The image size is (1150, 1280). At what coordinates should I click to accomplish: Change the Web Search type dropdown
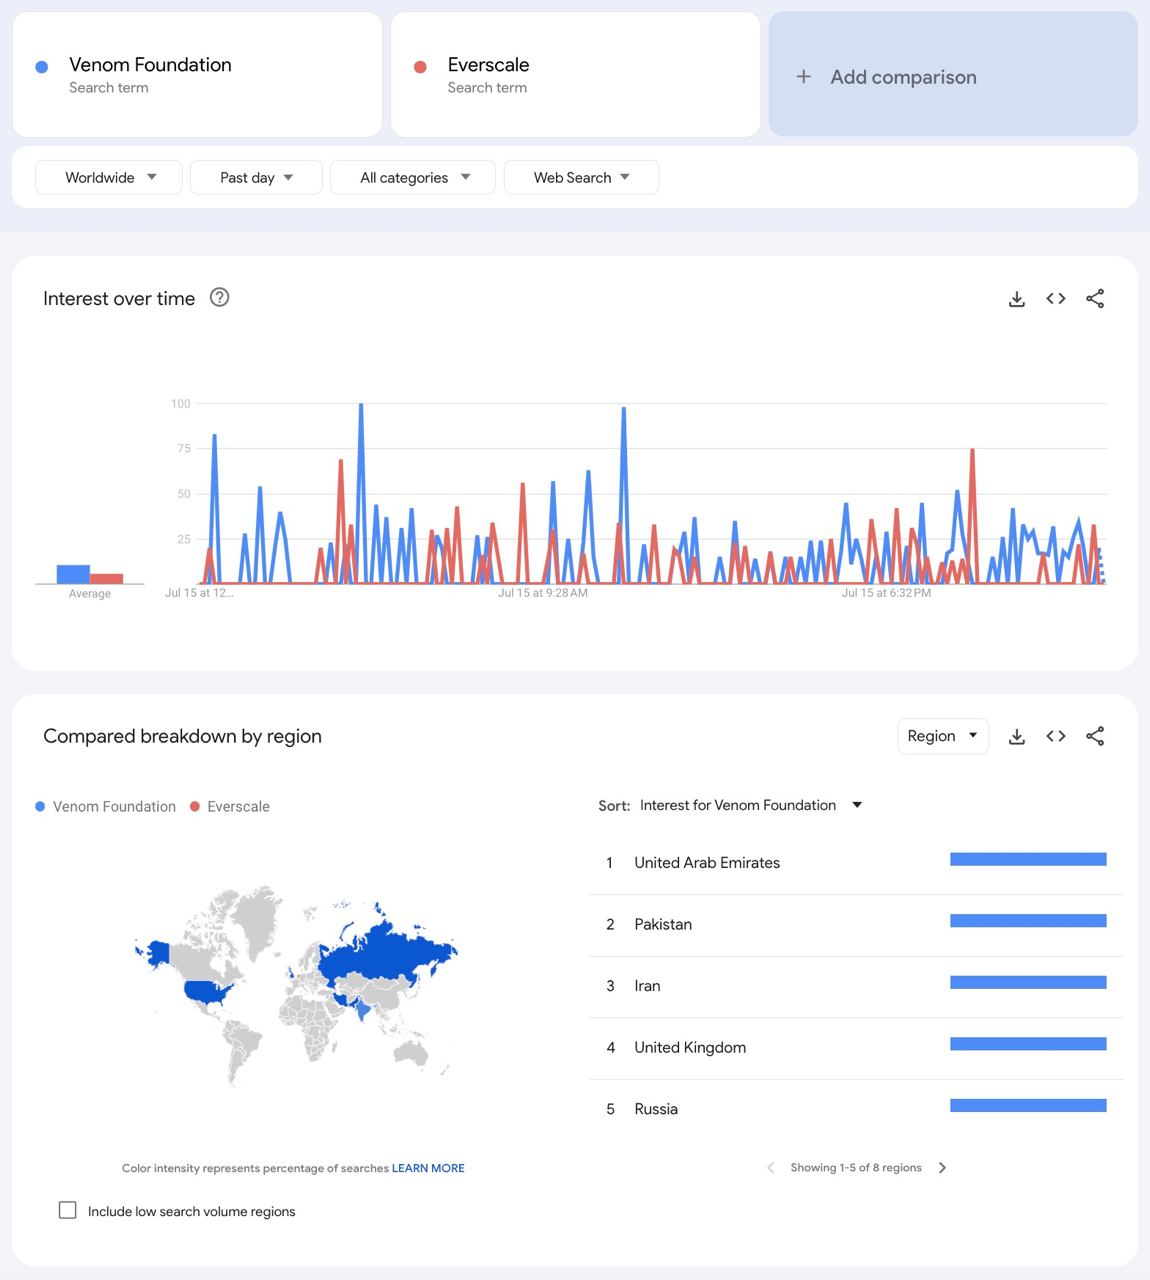click(581, 178)
